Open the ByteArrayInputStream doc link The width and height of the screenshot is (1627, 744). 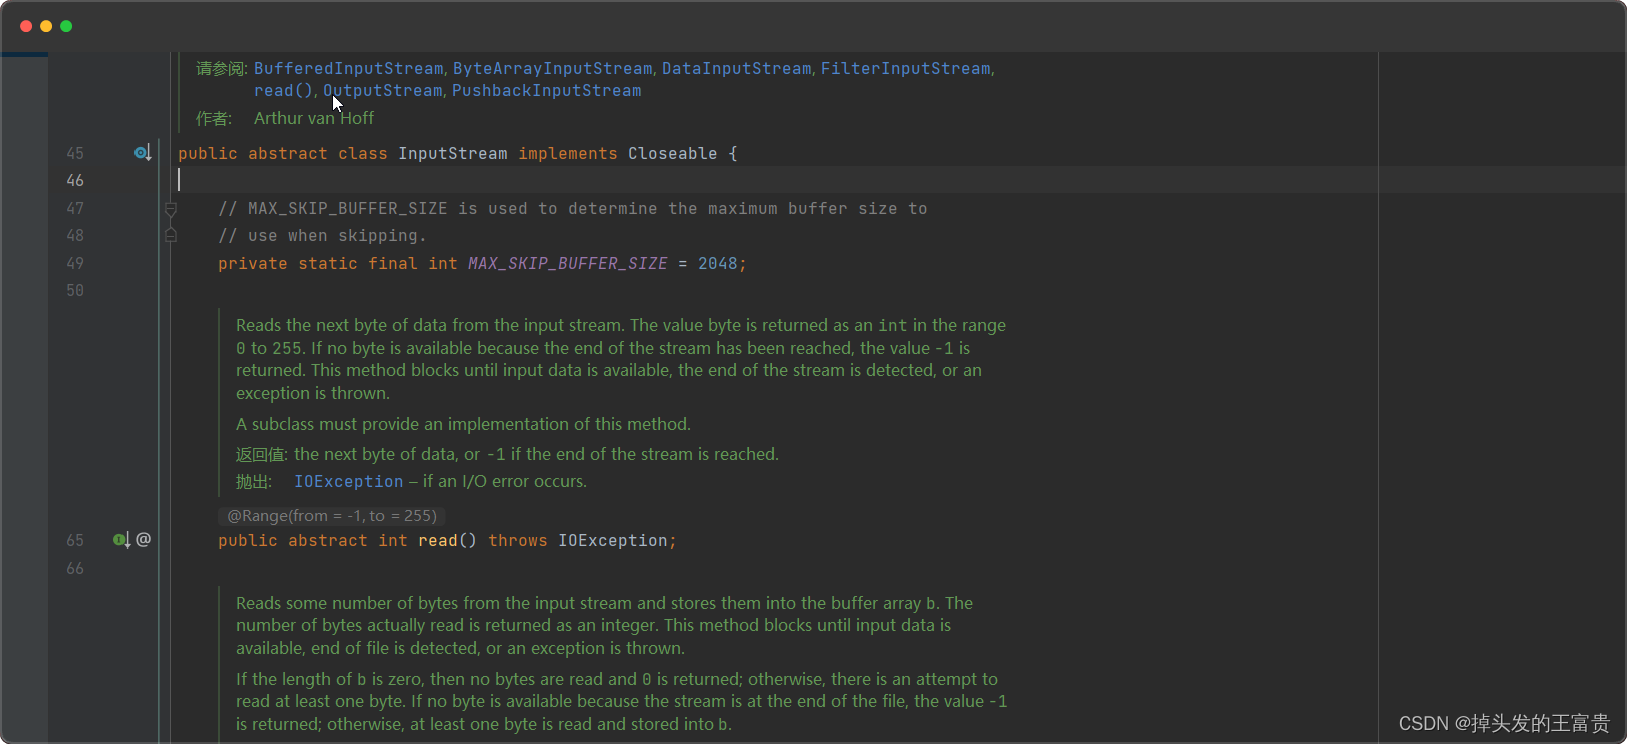click(x=552, y=68)
